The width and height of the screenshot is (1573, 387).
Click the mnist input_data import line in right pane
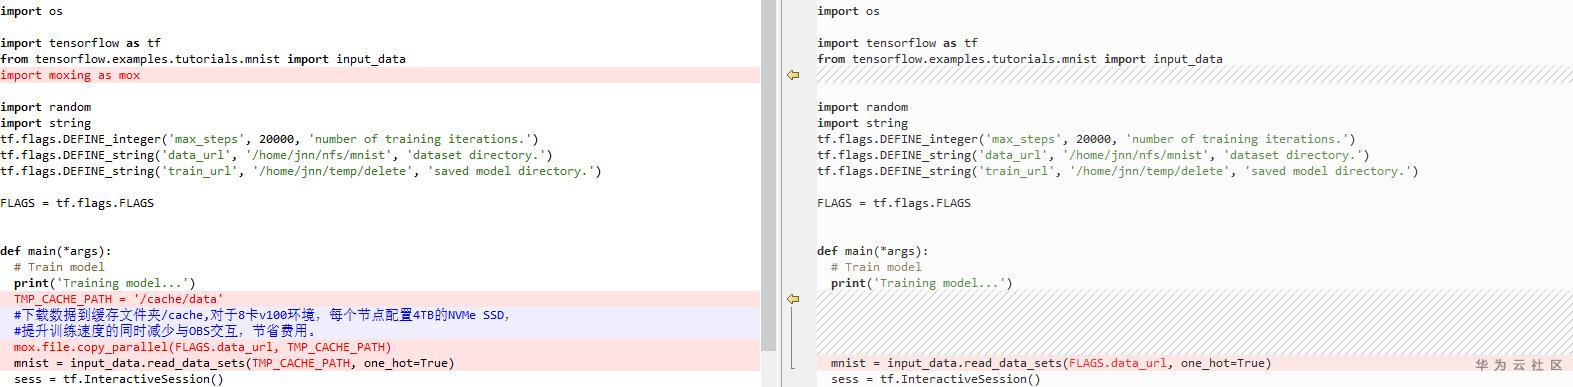[1020, 59]
